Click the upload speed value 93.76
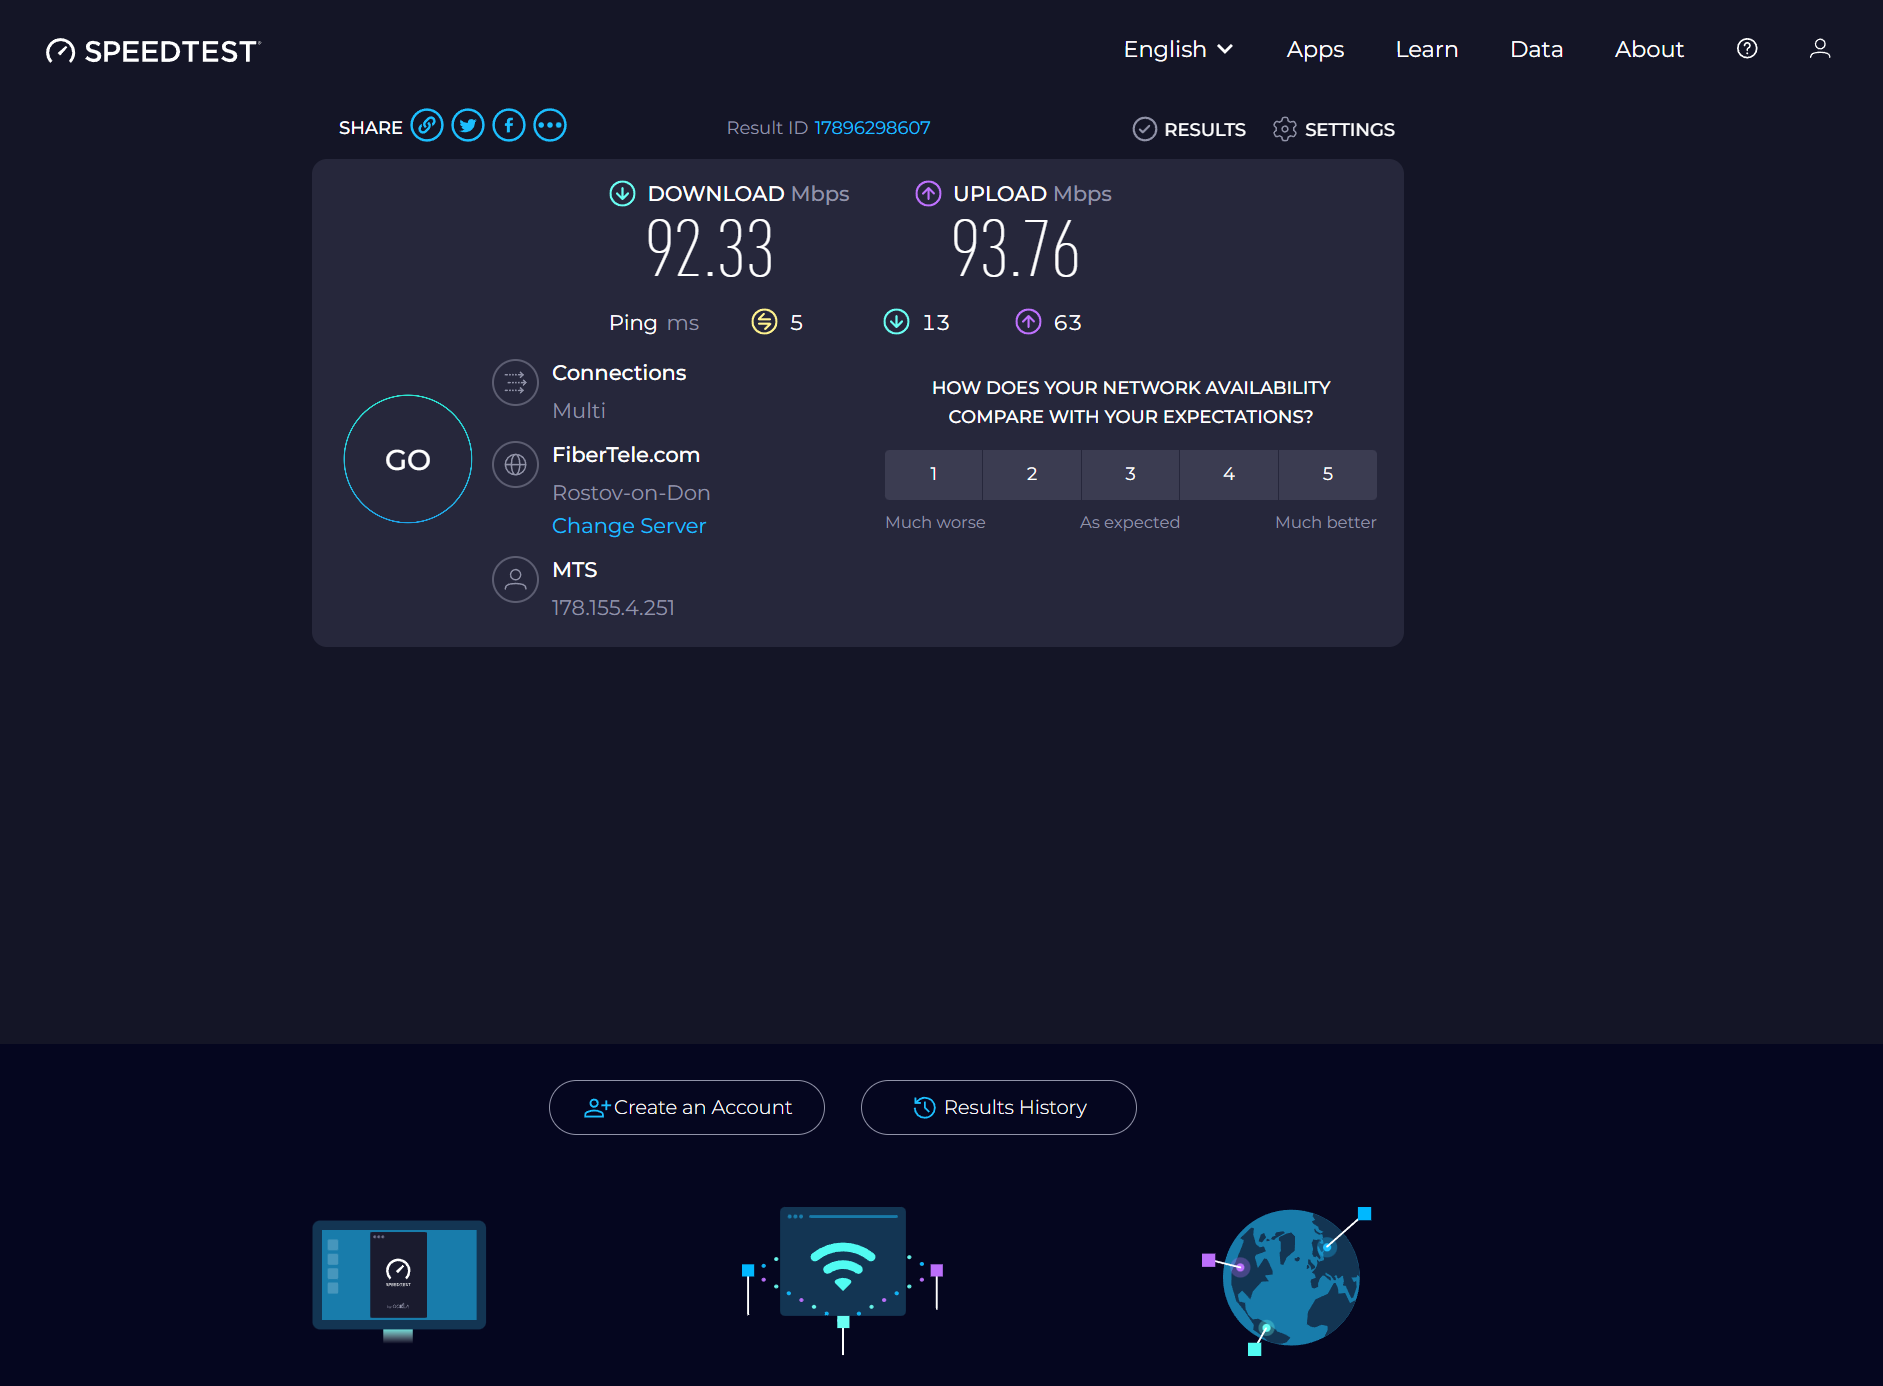Viewport: 1883px width, 1386px height. point(1016,249)
